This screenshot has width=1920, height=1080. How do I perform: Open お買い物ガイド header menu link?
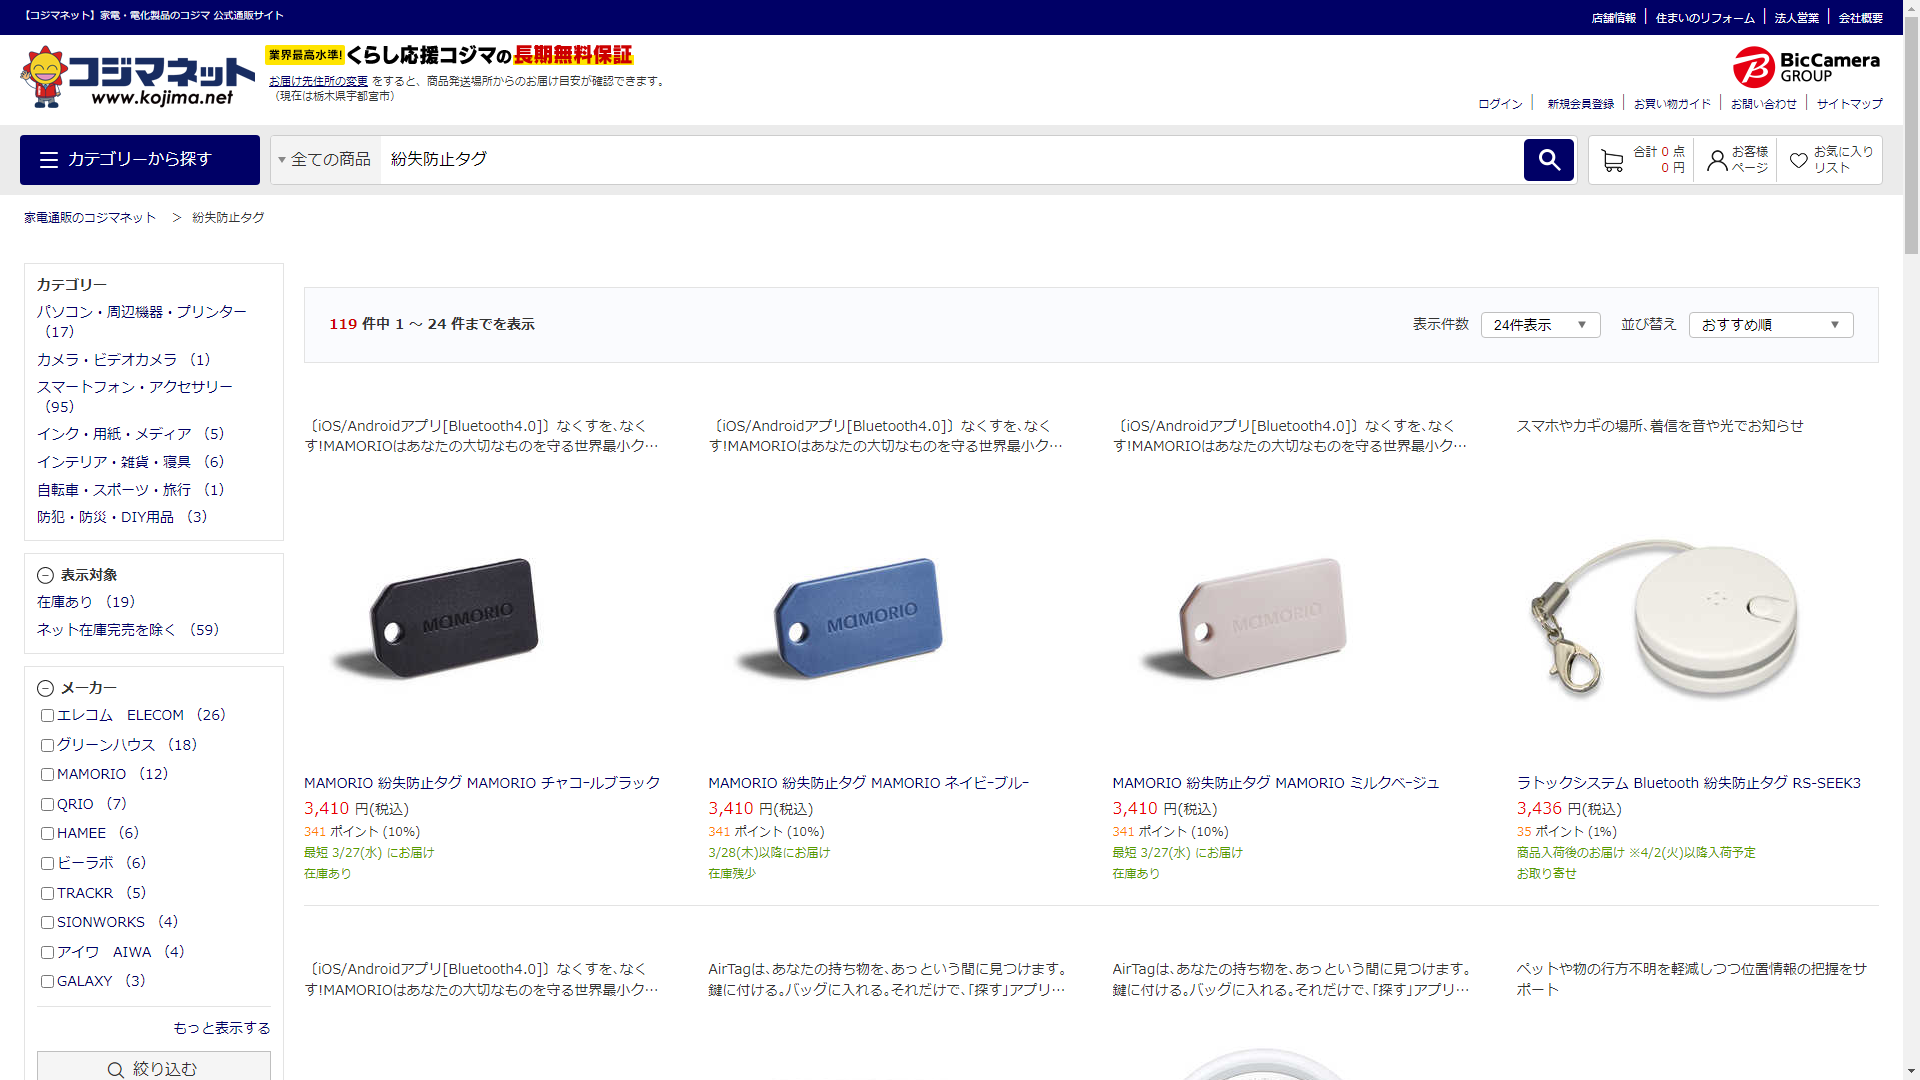[x=1672, y=104]
